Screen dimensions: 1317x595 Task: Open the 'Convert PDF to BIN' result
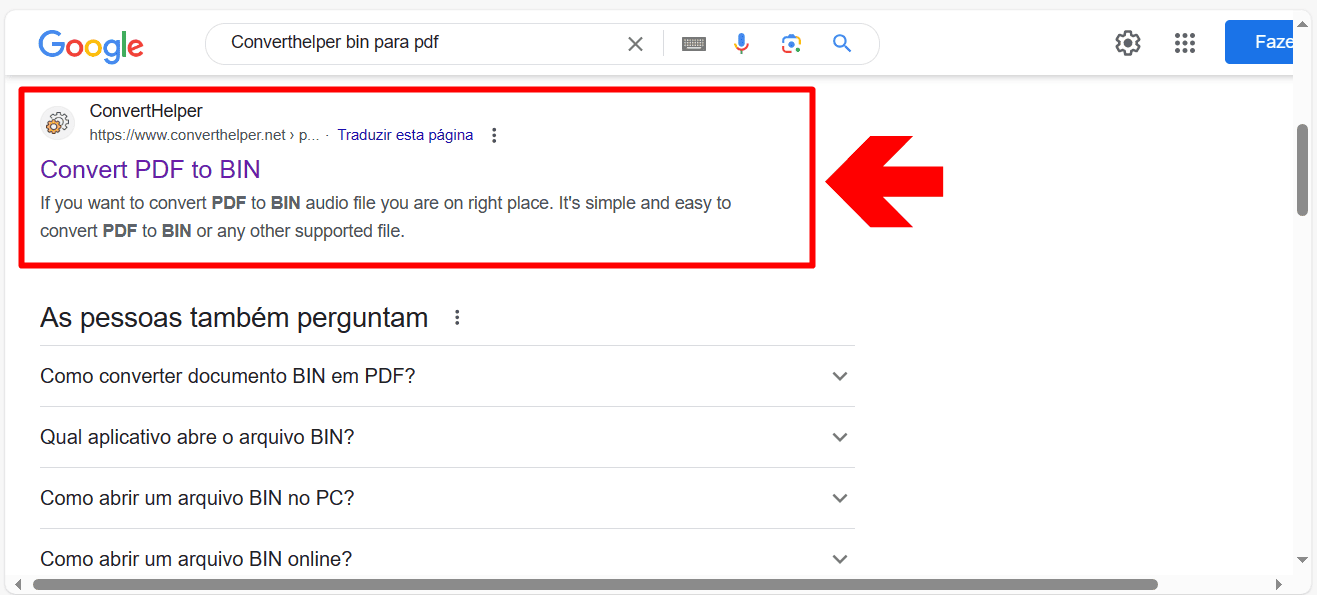pyautogui.click(x=150, y=169)
